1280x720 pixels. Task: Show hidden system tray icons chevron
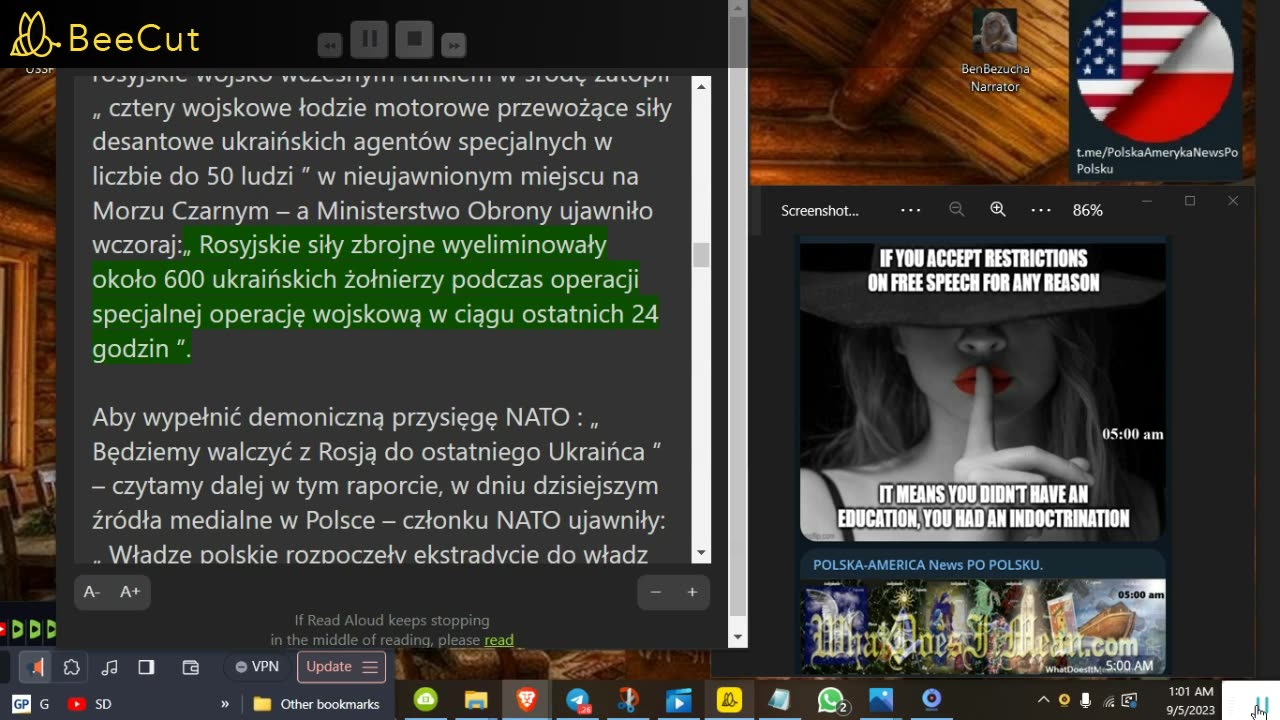tap(1043, 700)
